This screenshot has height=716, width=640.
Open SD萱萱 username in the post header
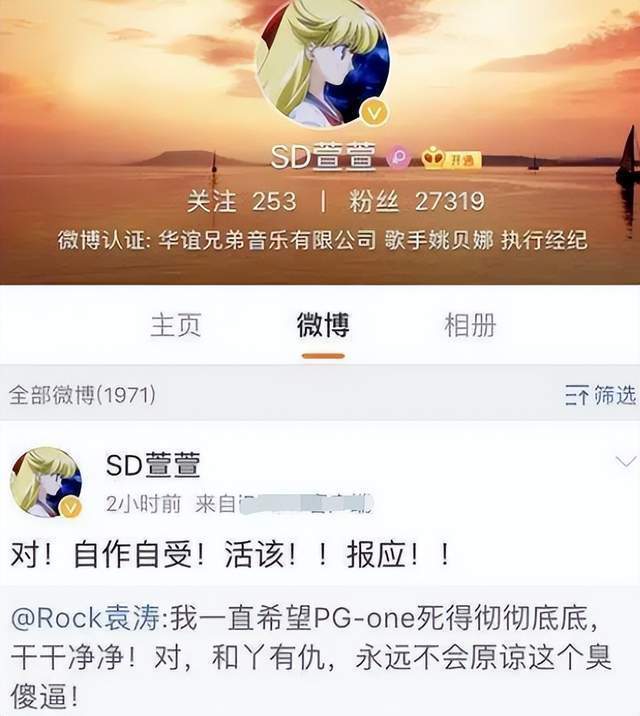coord(153,465)
